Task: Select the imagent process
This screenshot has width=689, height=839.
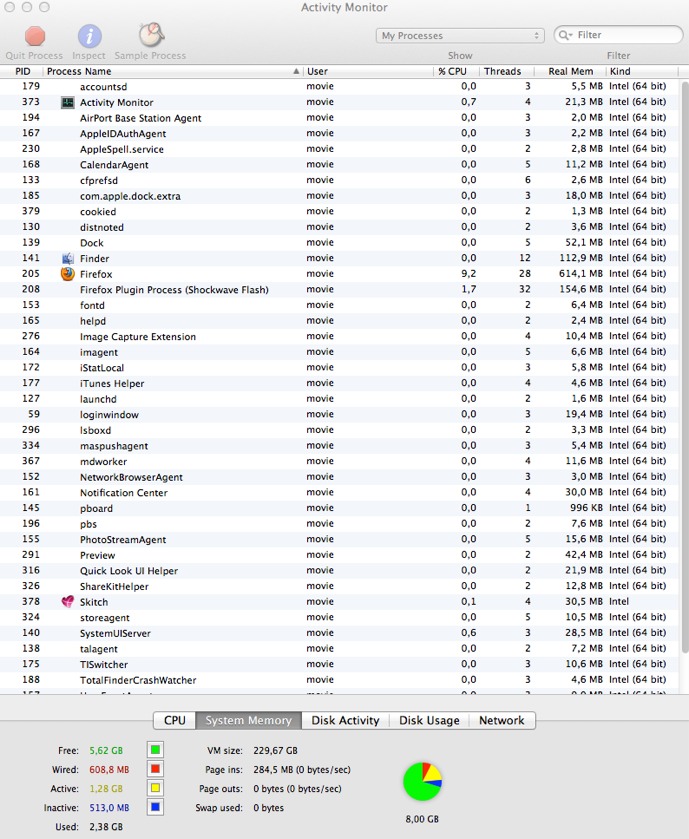Action: [x=340, y=352]
